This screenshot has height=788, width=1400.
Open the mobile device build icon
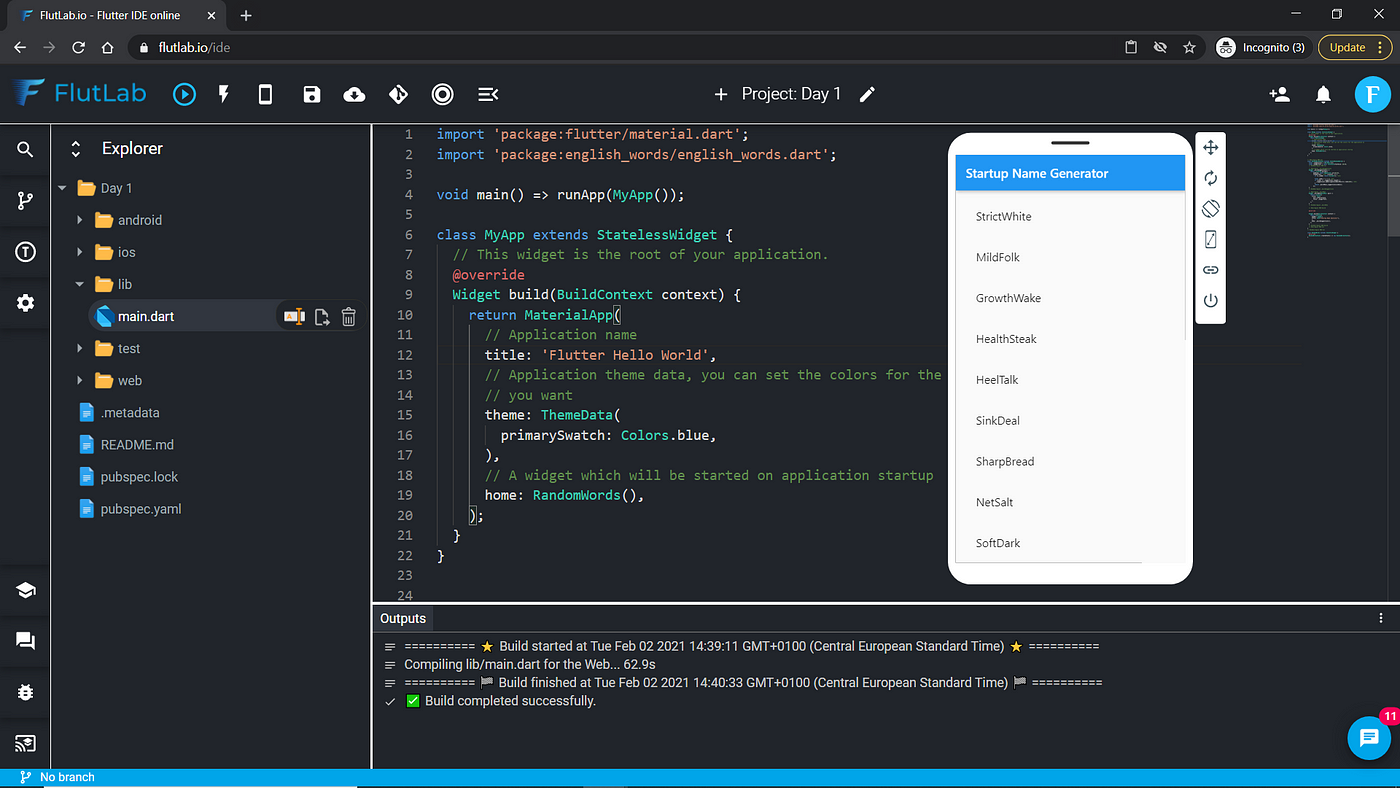point(265,94)
